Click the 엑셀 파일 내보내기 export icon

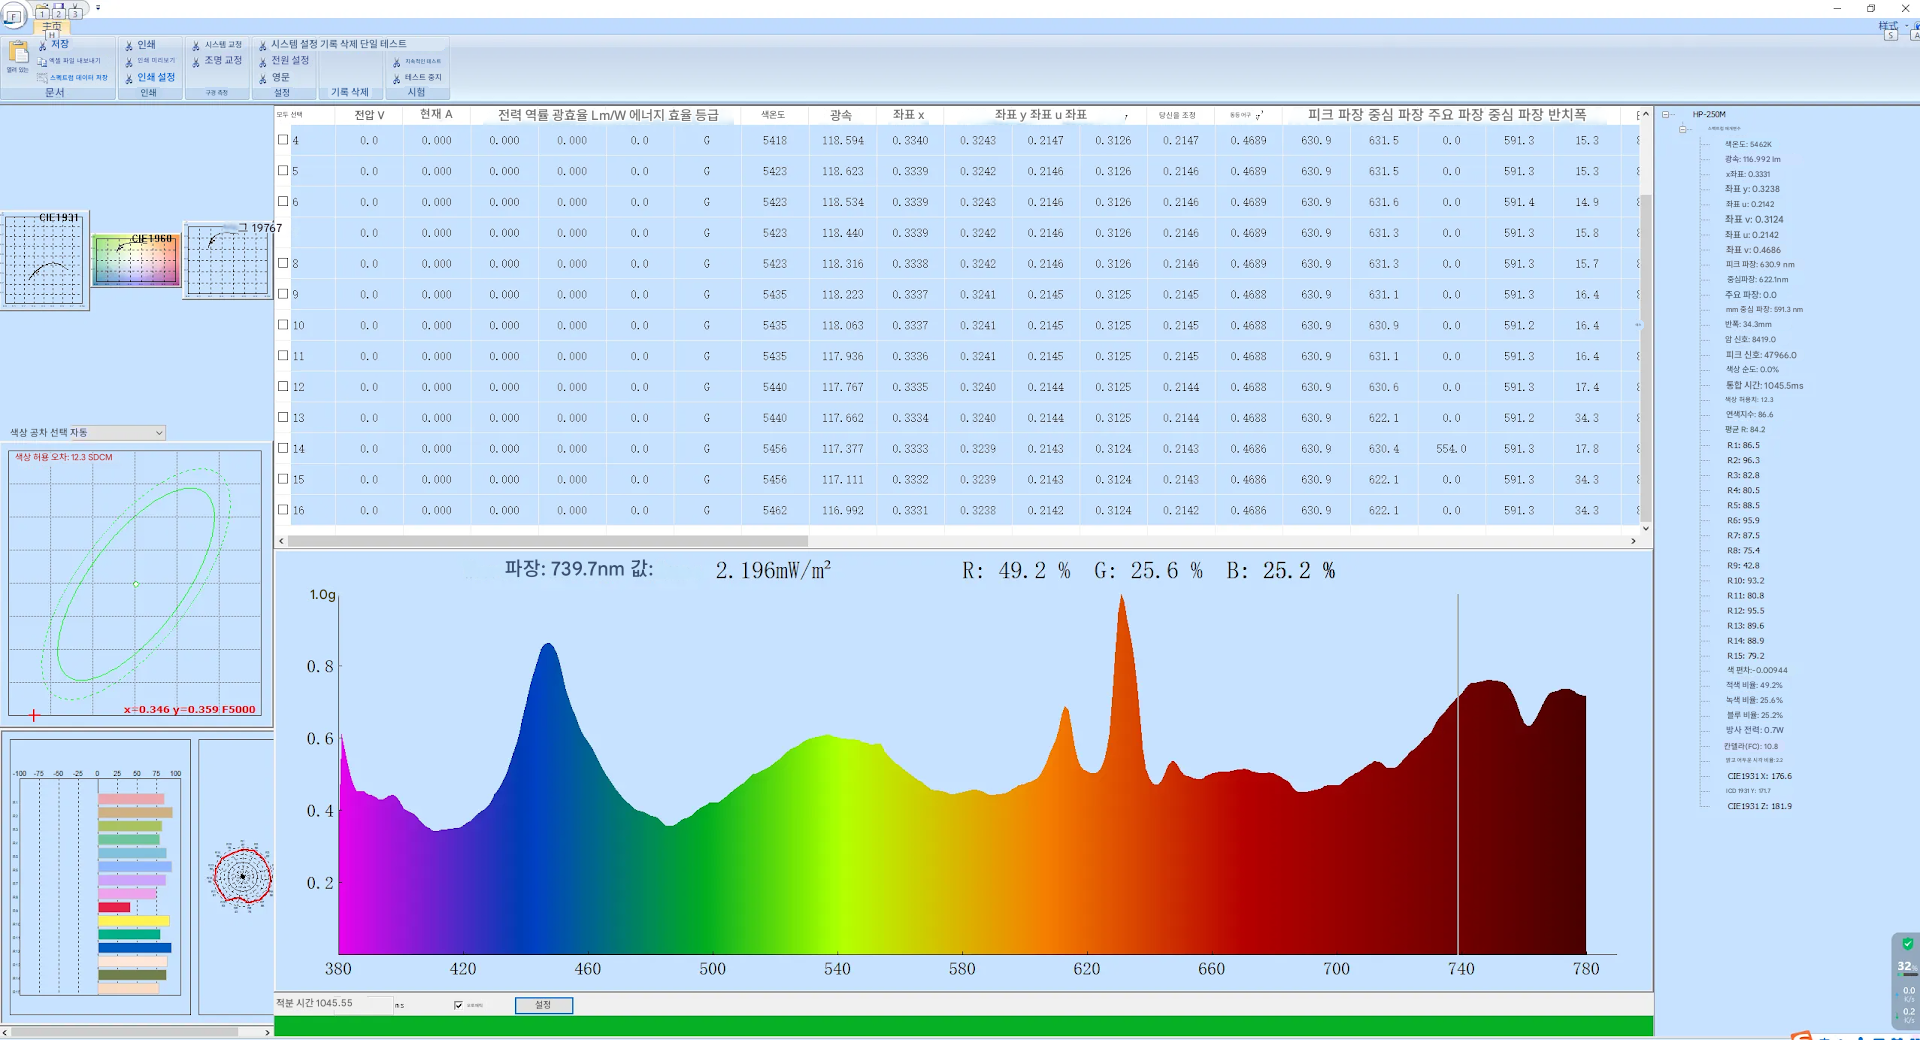43,61
